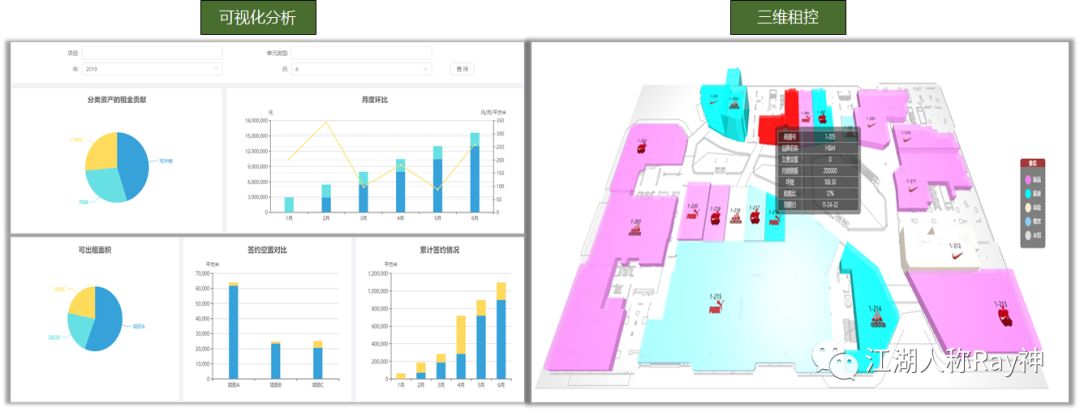The image size is (1080, 412).
Task: Click the 项目 text input field
Action: point(152,52)
